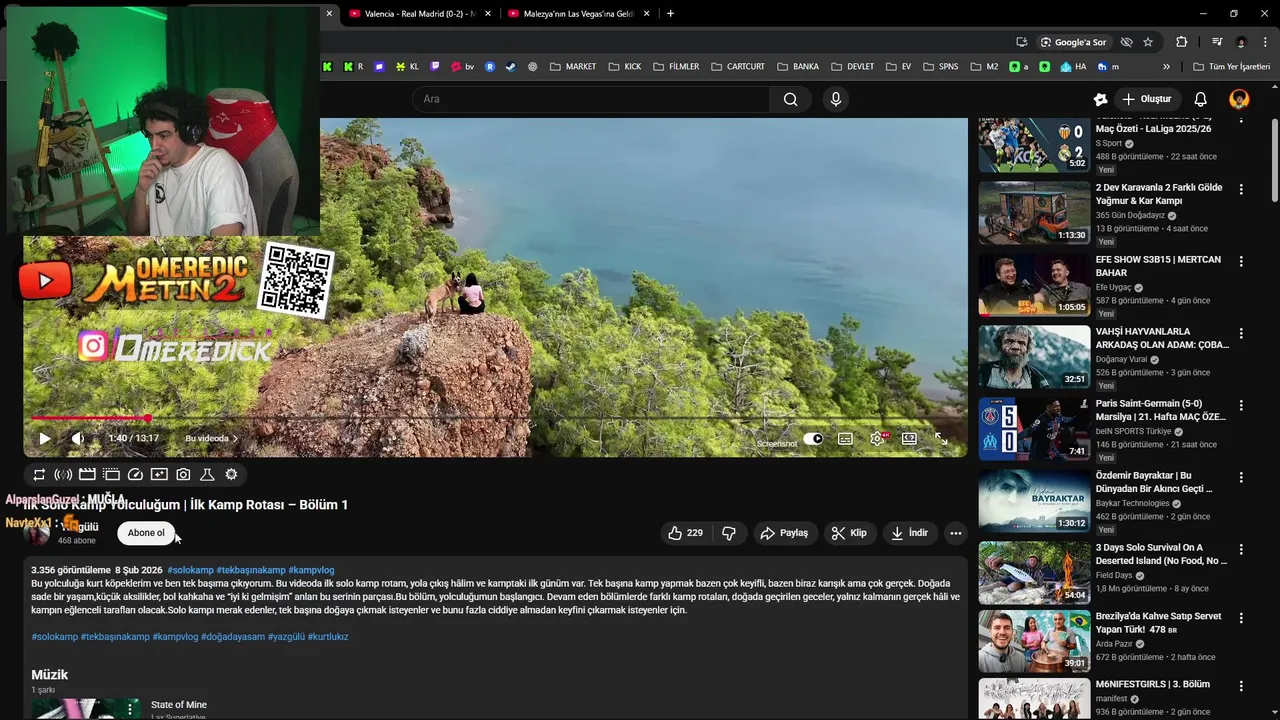Image resolution: width=1280 pixels, height=720 pixels.
Task: Open the '3 Days Solo Survival' video title
Action: coord(1161,555)
